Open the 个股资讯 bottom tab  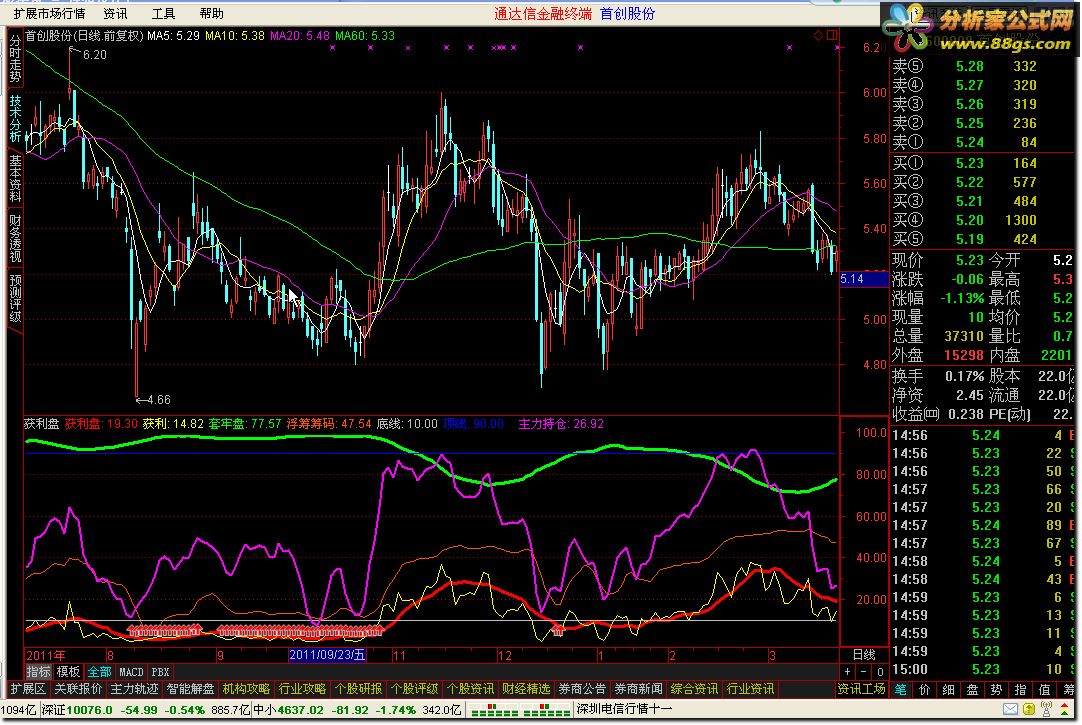470,689
